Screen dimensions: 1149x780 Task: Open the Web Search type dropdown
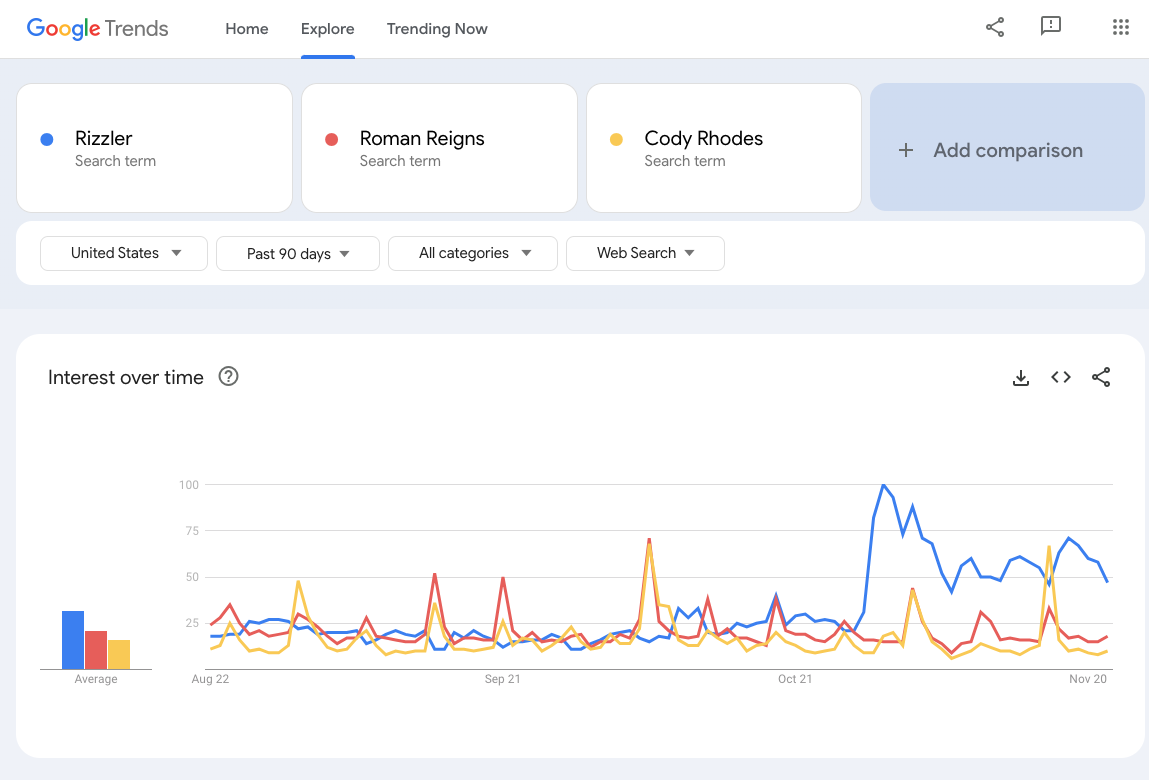[x=646, y=254]
